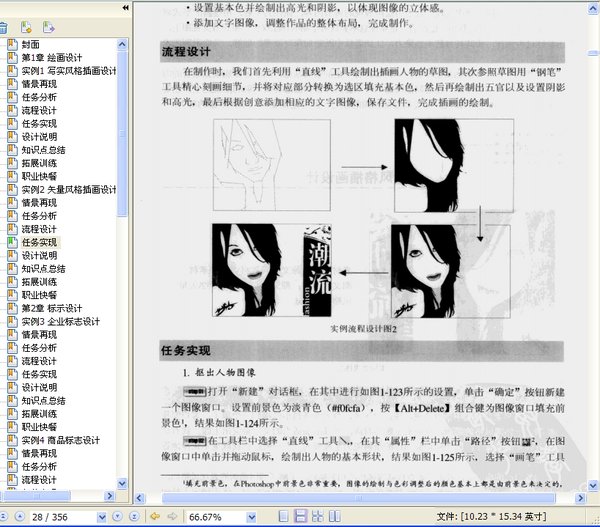Screen dimensions: 600x527
Task: Click the page number field showing 28 / 356
Action: click(64, 517)
